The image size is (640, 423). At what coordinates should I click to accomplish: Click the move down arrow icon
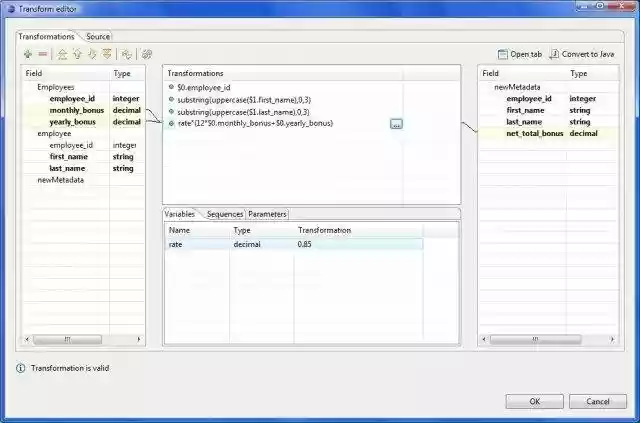click(92, 54)
